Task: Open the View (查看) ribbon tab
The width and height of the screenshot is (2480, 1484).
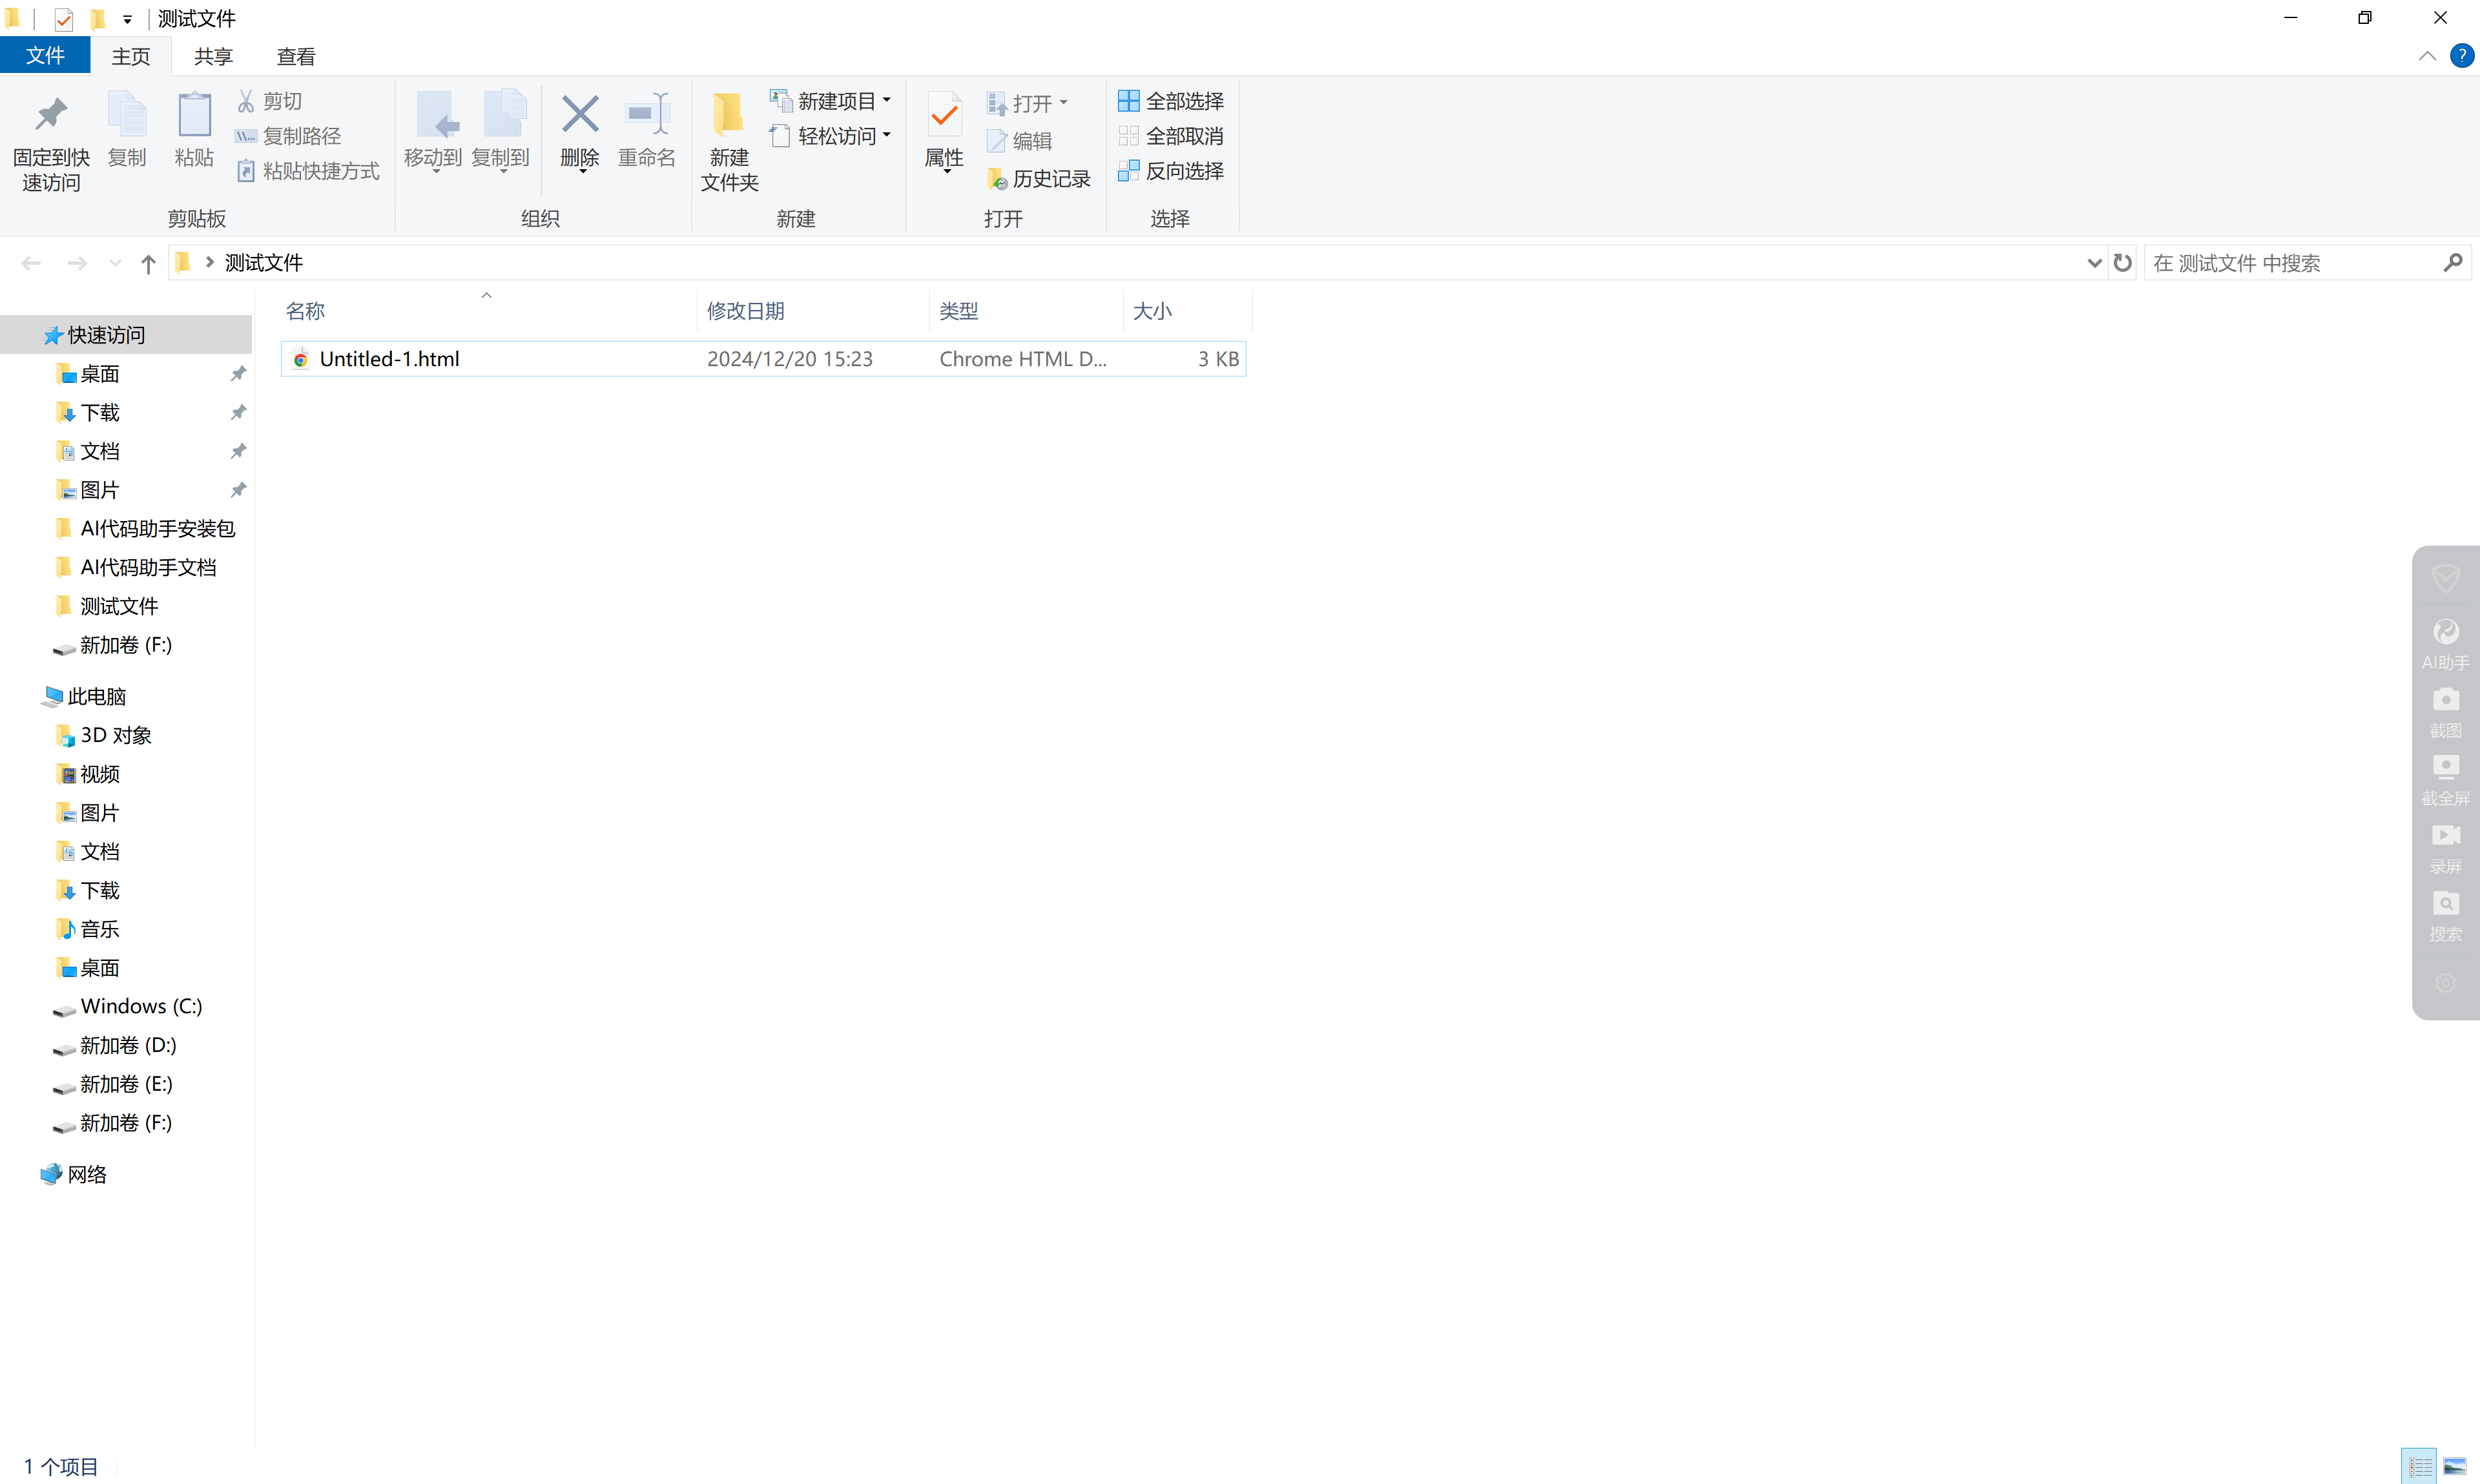Action: (x=295, y=57)
